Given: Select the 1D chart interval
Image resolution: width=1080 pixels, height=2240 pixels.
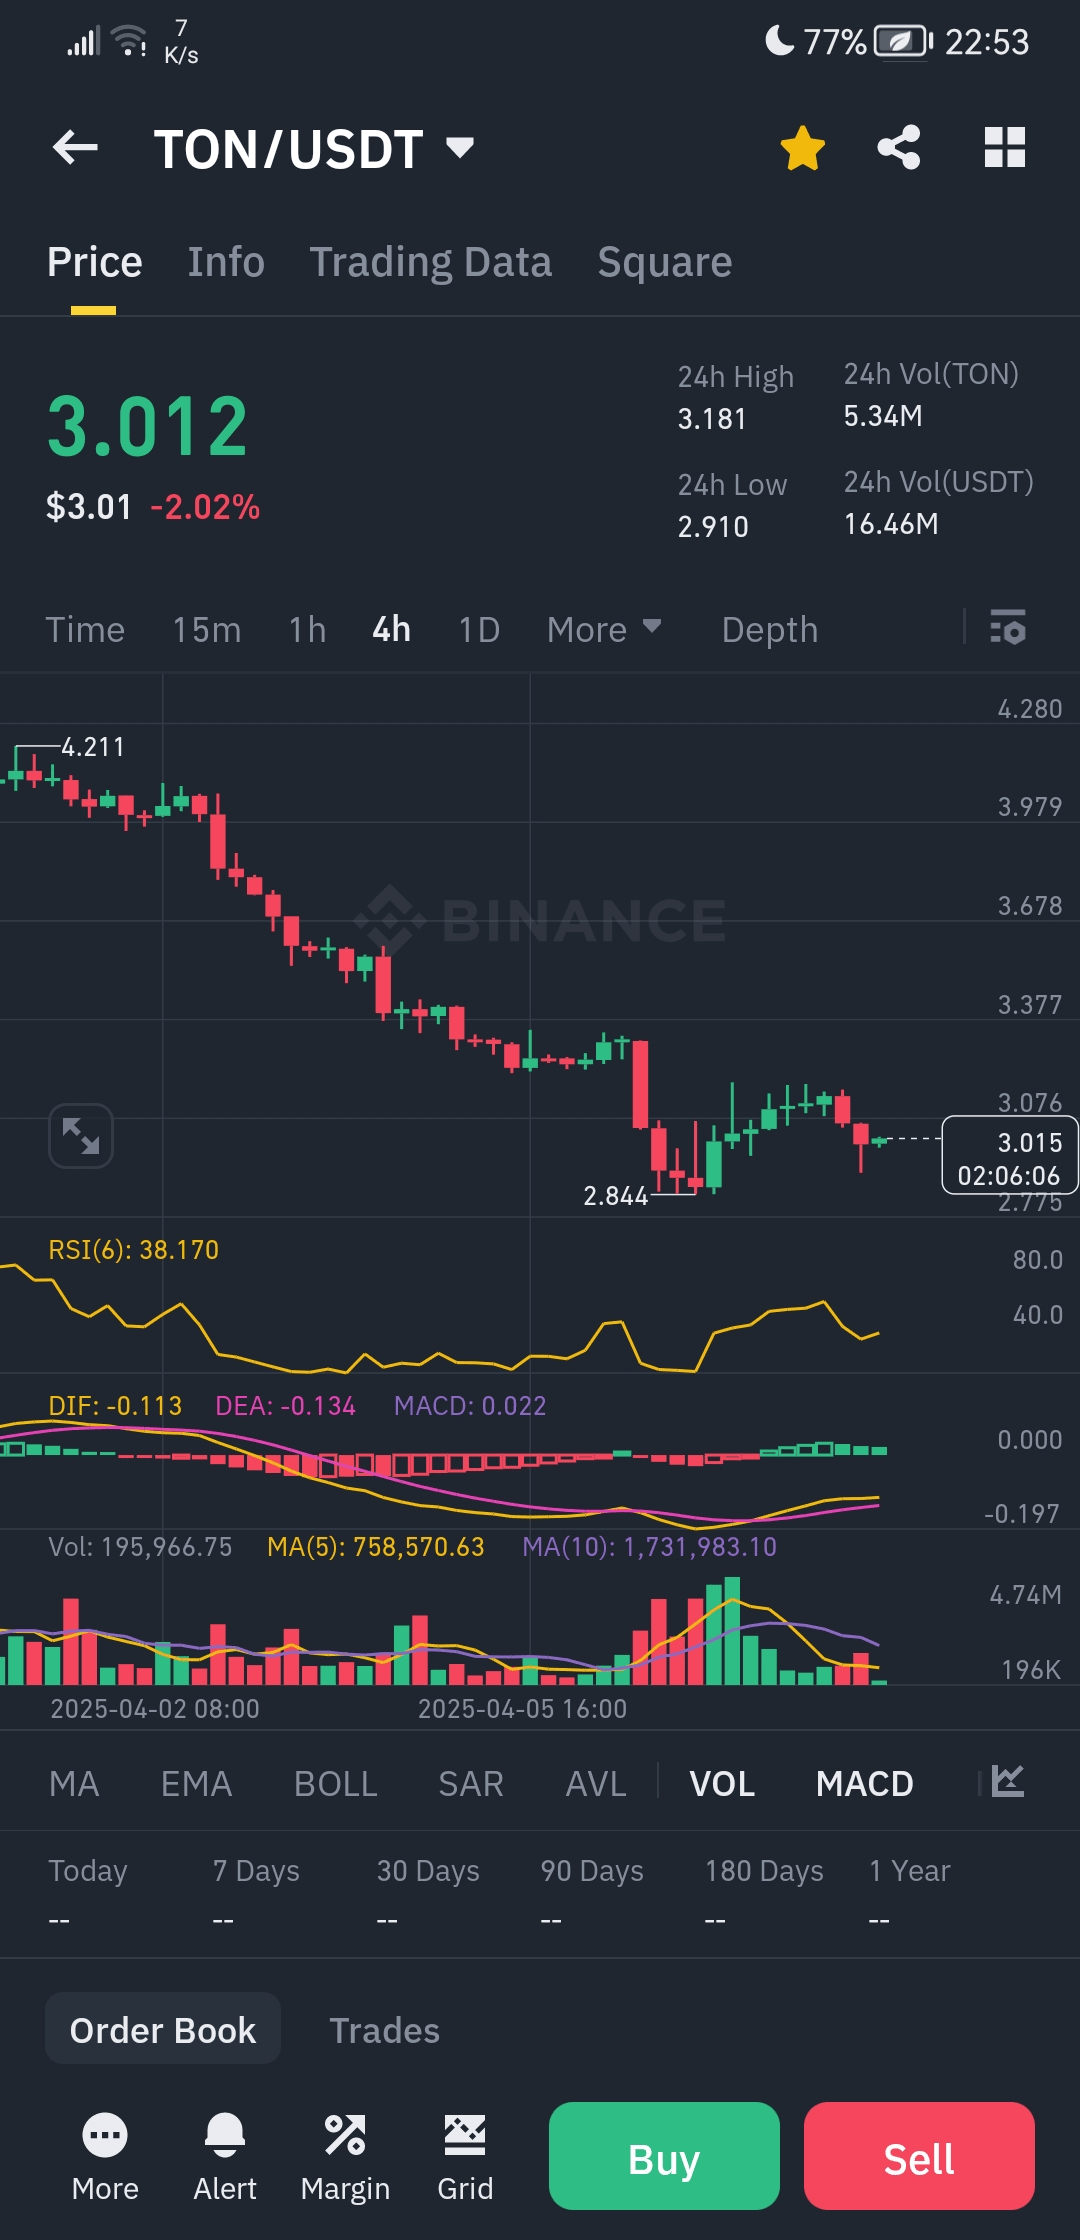Looking at the screenshot, I should tap(479, 630).
